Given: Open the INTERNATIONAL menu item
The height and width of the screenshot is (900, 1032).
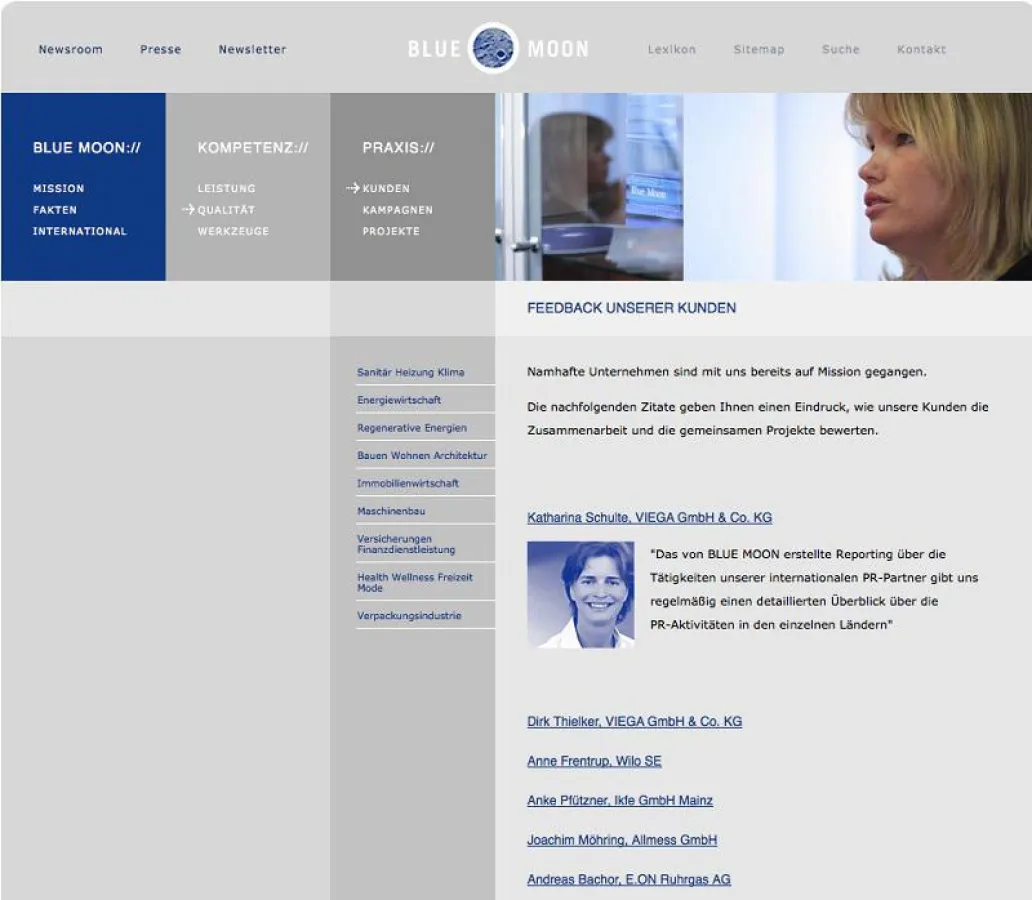Looking at the screenshot, I should 80,231.
